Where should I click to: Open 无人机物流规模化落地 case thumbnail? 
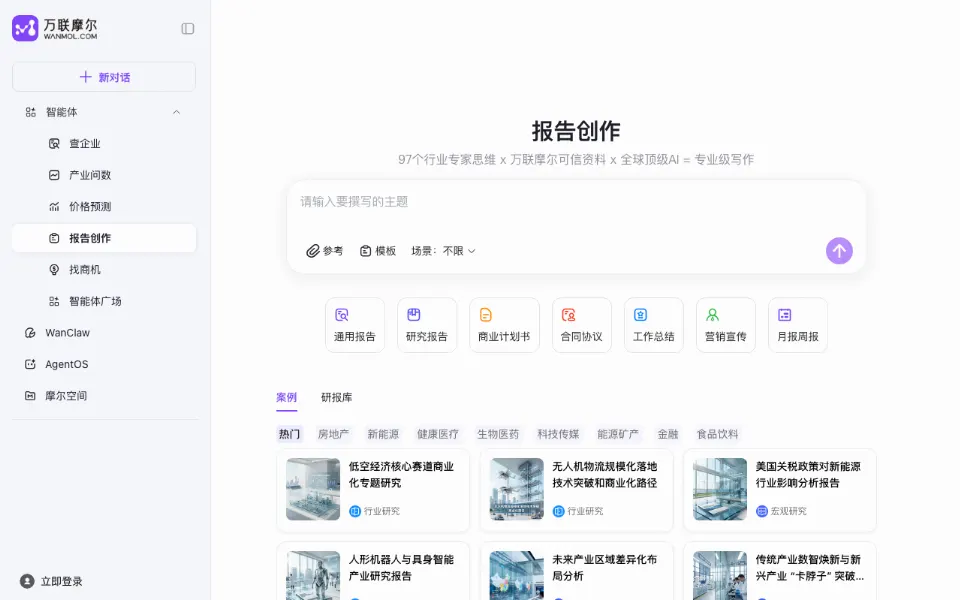click(x=517, y=489)
